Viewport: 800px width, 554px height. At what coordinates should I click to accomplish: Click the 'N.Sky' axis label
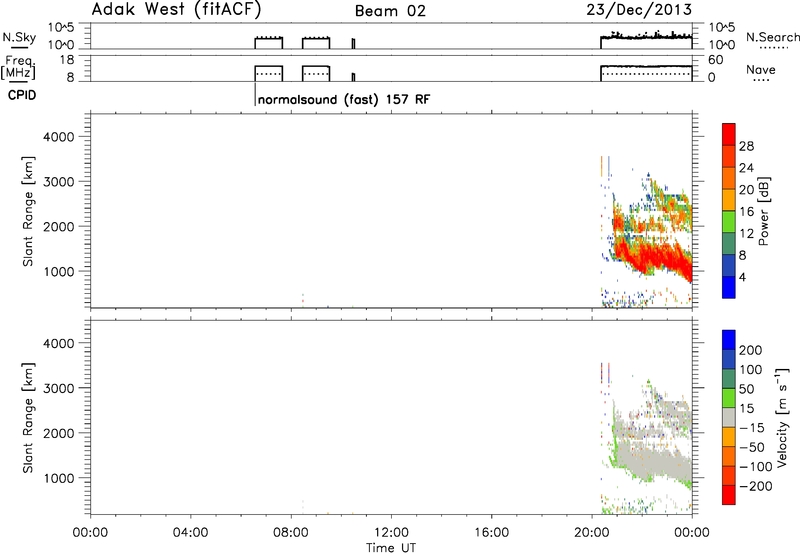pyautogui.click(x=19, y=37)
